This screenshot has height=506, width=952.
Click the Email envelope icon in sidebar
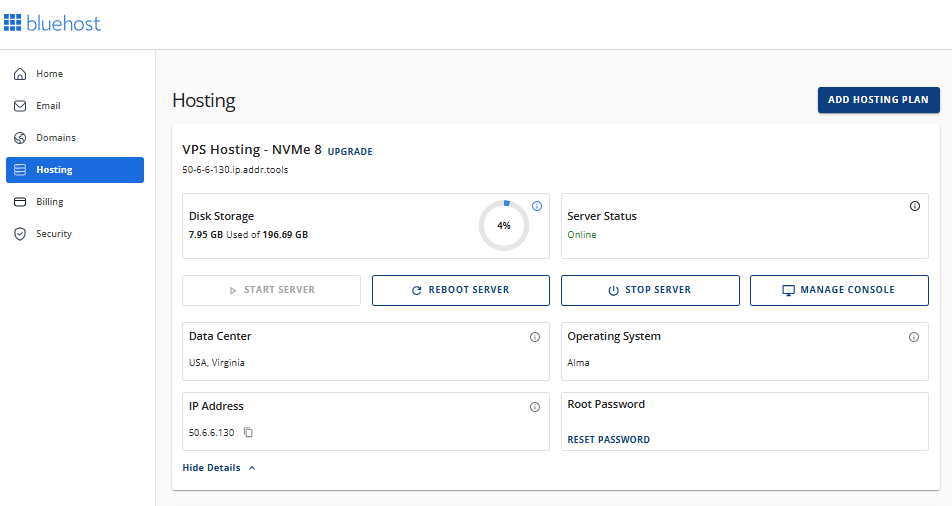tap(20, 106)
